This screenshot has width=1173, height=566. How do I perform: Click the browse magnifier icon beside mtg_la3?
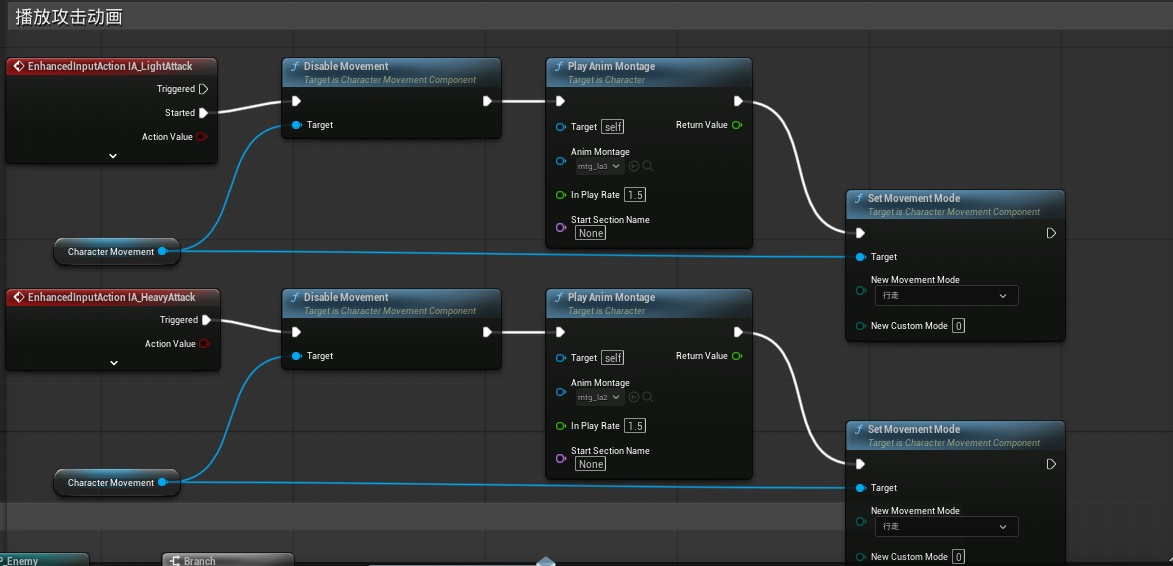pos(648,166)
